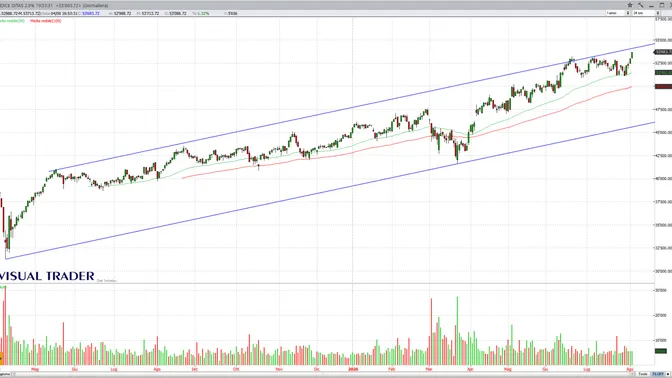The image size is (672, 378).
Task: Click the 40000 level on the price axis
Action: 663,179
